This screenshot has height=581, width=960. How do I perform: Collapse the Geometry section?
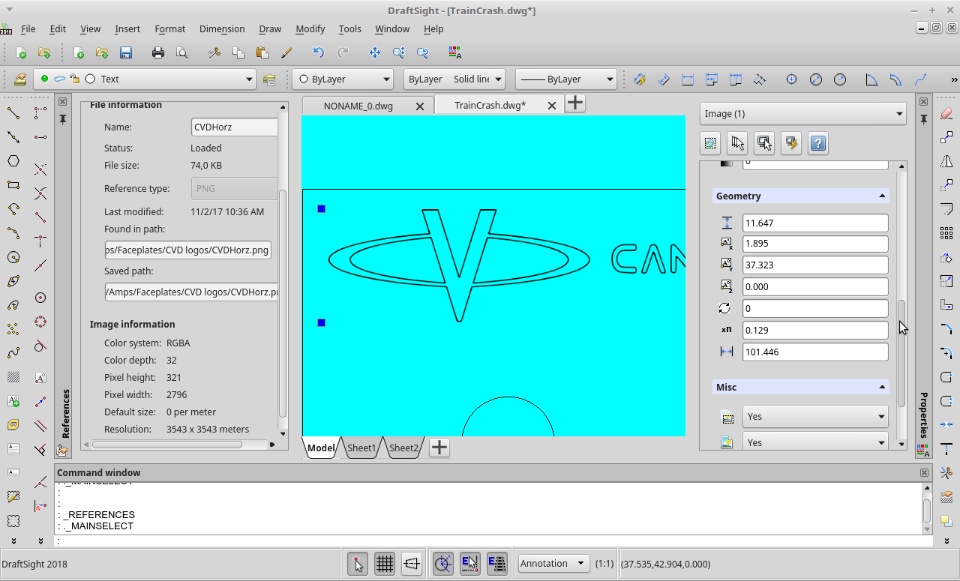[x=882, y=196]
